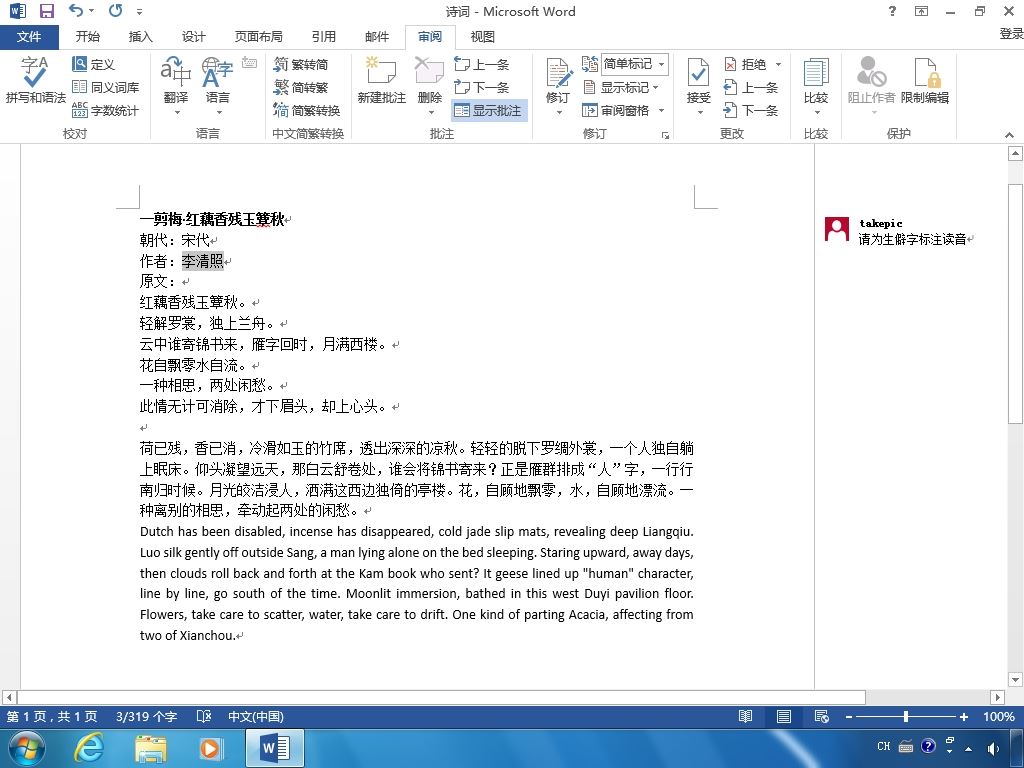Image resolution: width=1024 pixels, height=768 pixels.
Task: Run the 拼写和语法 spelling check
Action: [x=35, y=80]
